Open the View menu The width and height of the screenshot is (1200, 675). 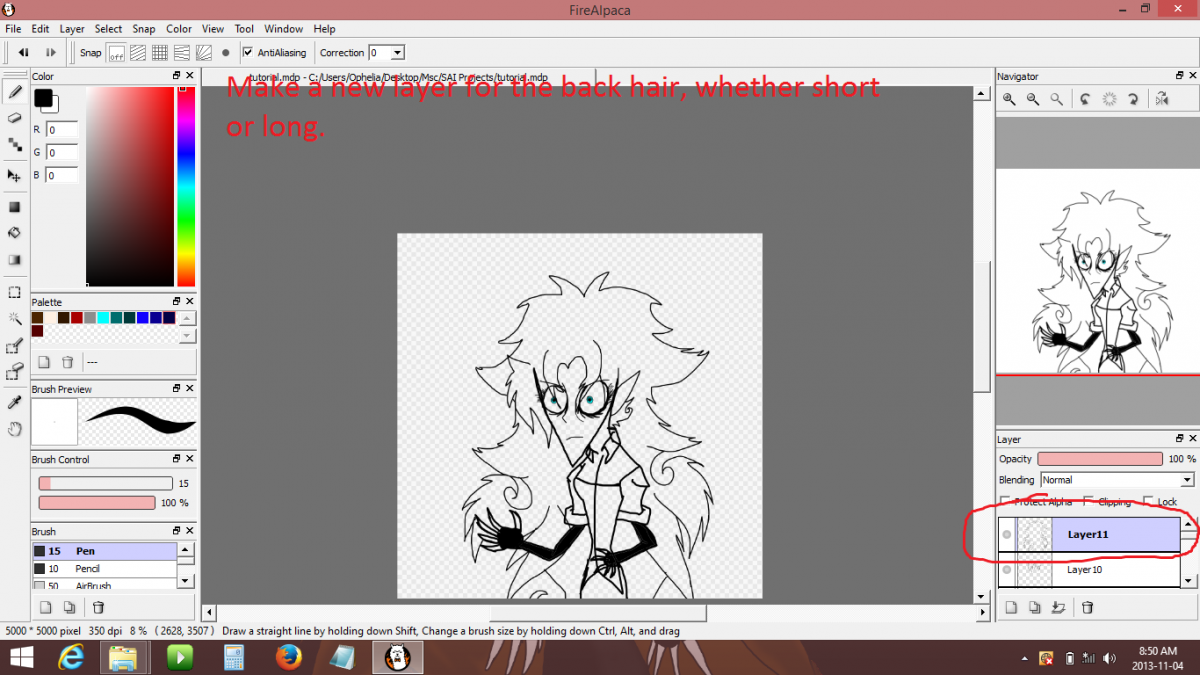tap(213, 29)
